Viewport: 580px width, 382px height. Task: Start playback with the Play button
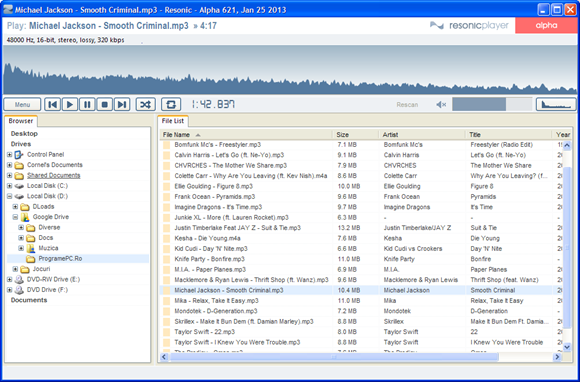[x=70, y=105]
